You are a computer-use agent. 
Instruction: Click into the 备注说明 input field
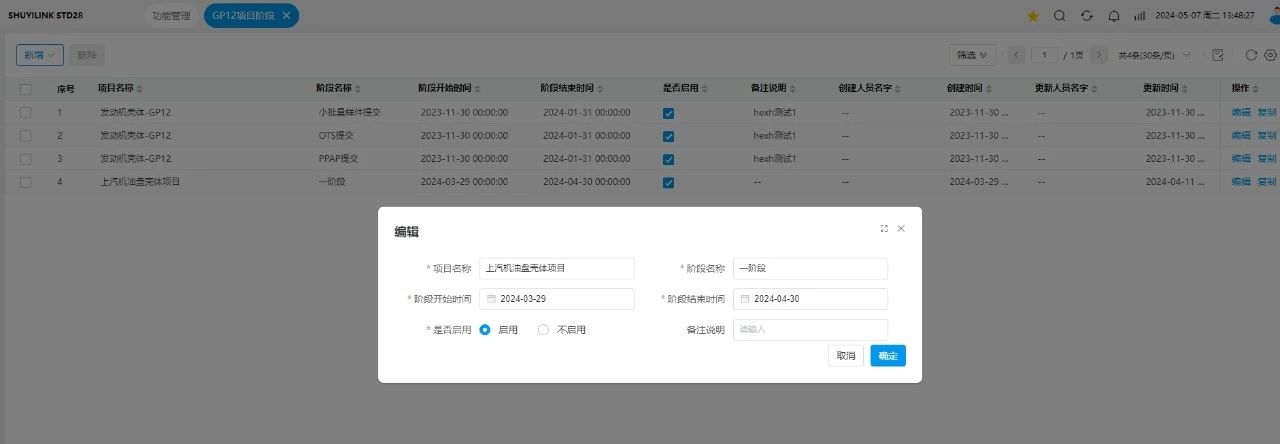810,330
